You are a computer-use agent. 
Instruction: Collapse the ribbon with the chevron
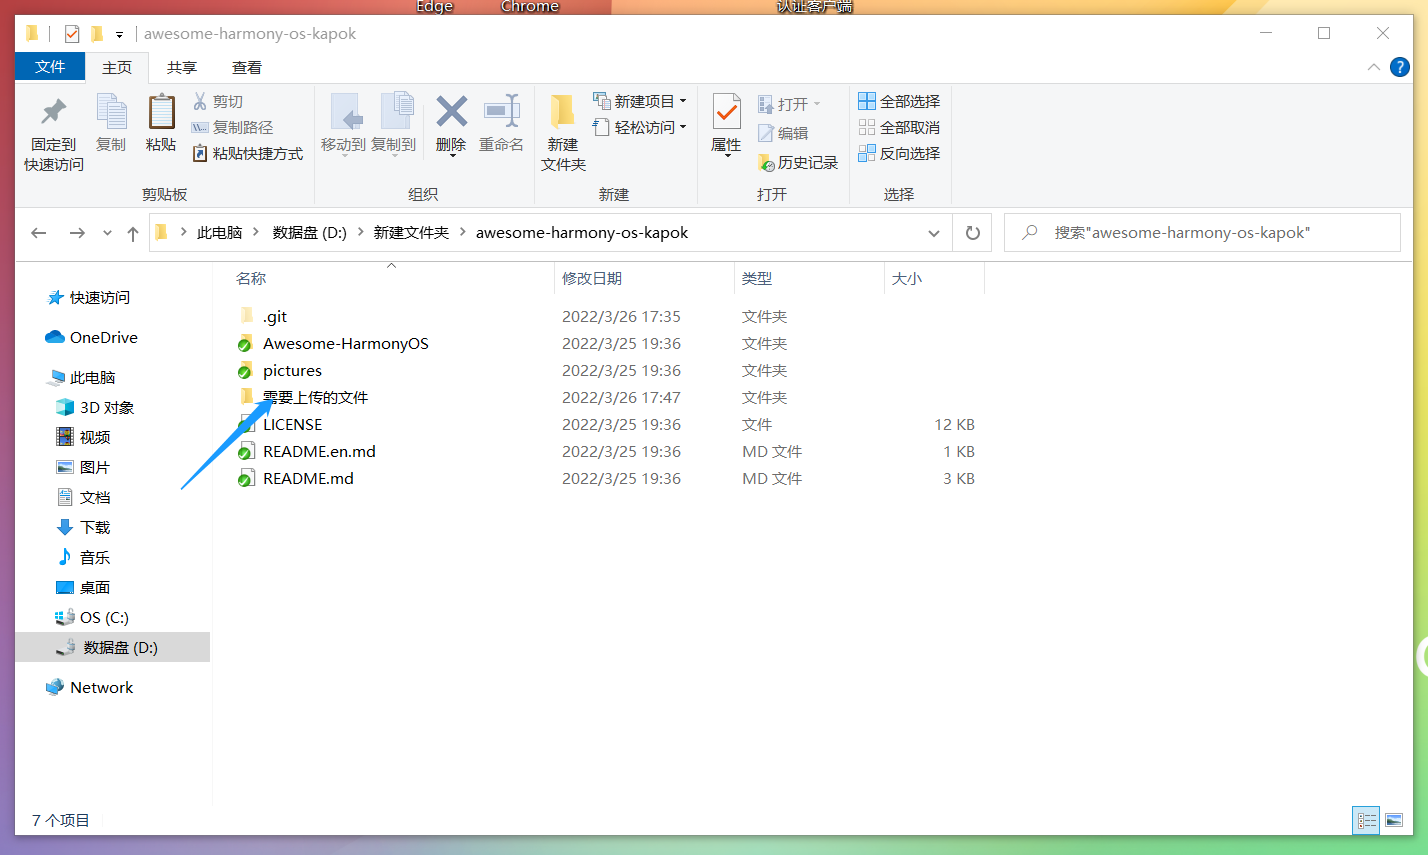click(1374, 67)
